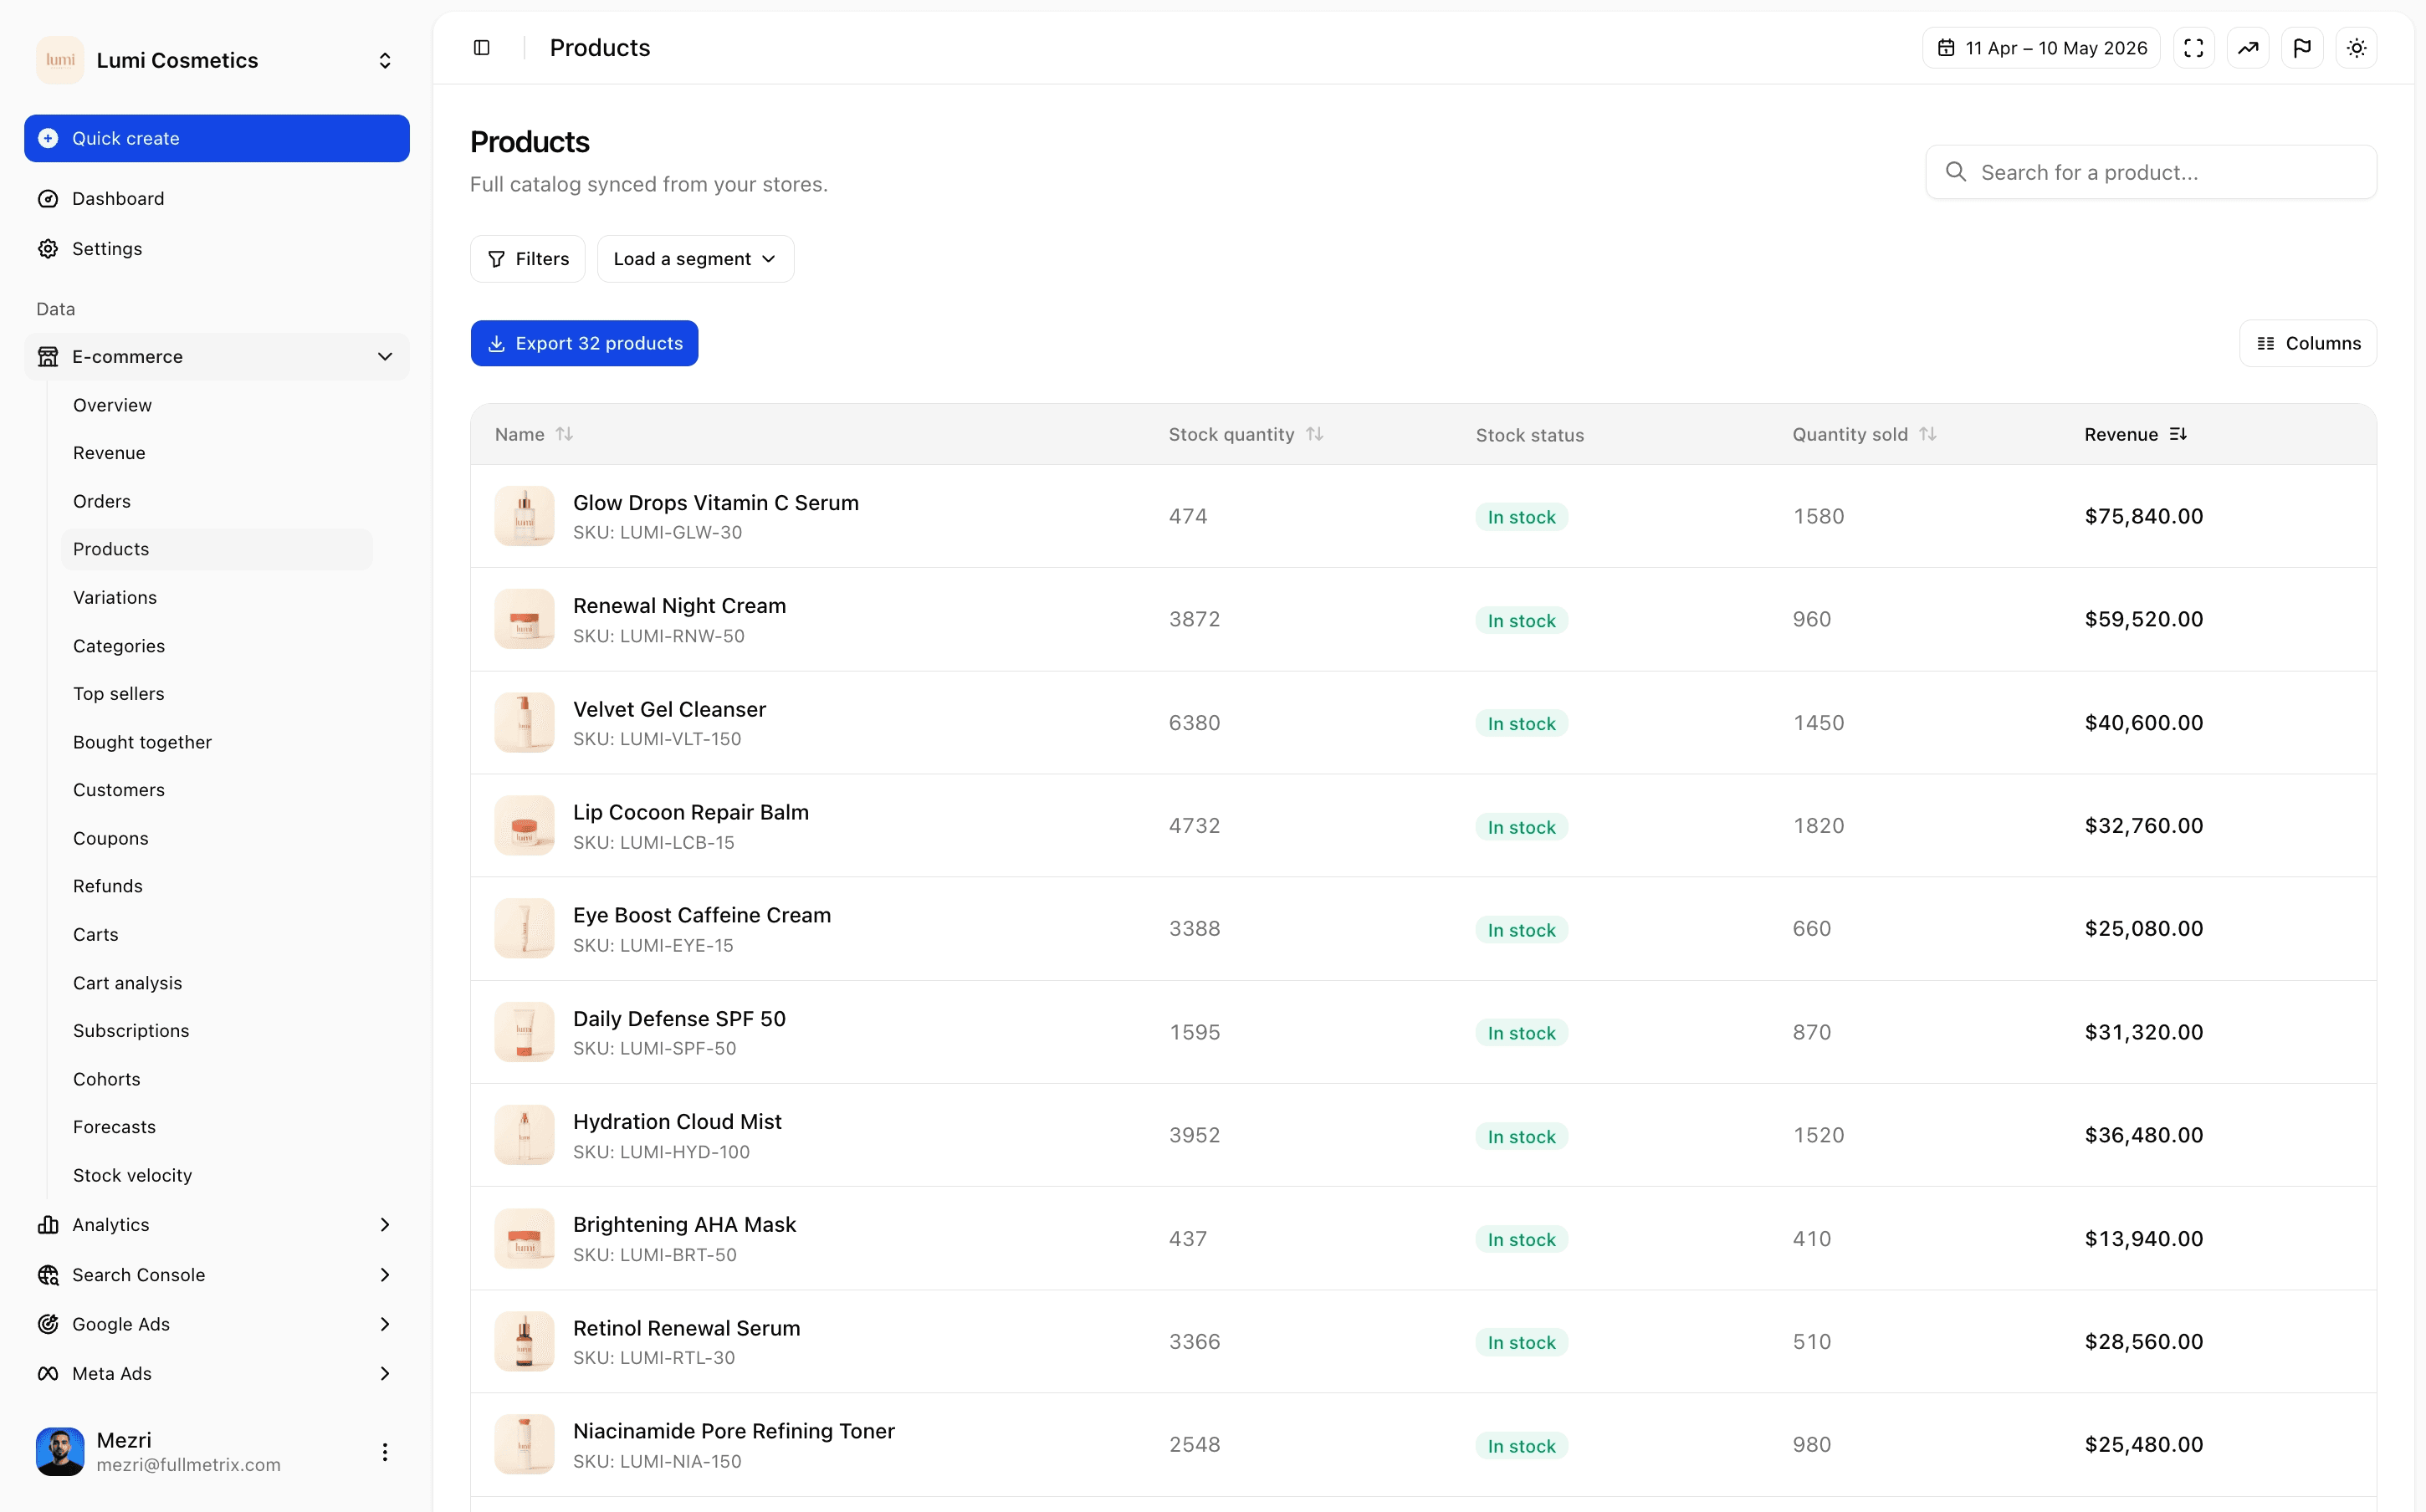This screenshot has height=1512, width=2426.
Task: Click Mezri's profile avatar
Action: click(x=60, y=1451)
